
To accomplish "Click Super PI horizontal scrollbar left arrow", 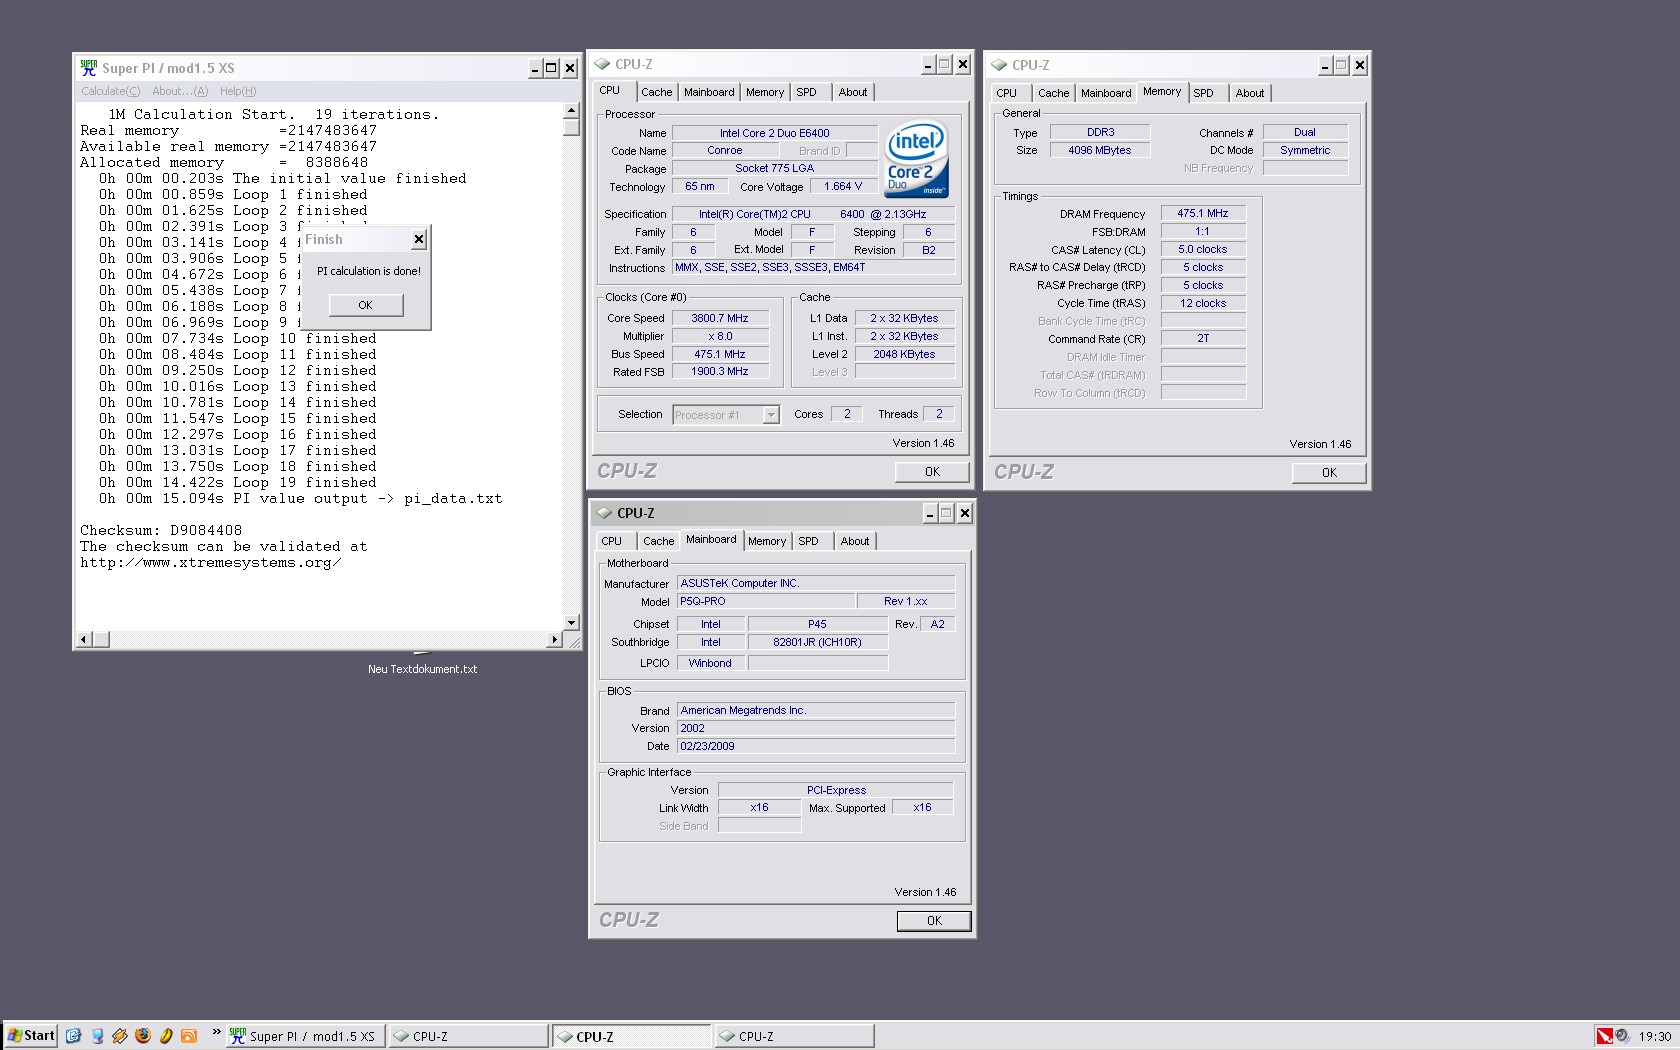I will coord(85,639).
